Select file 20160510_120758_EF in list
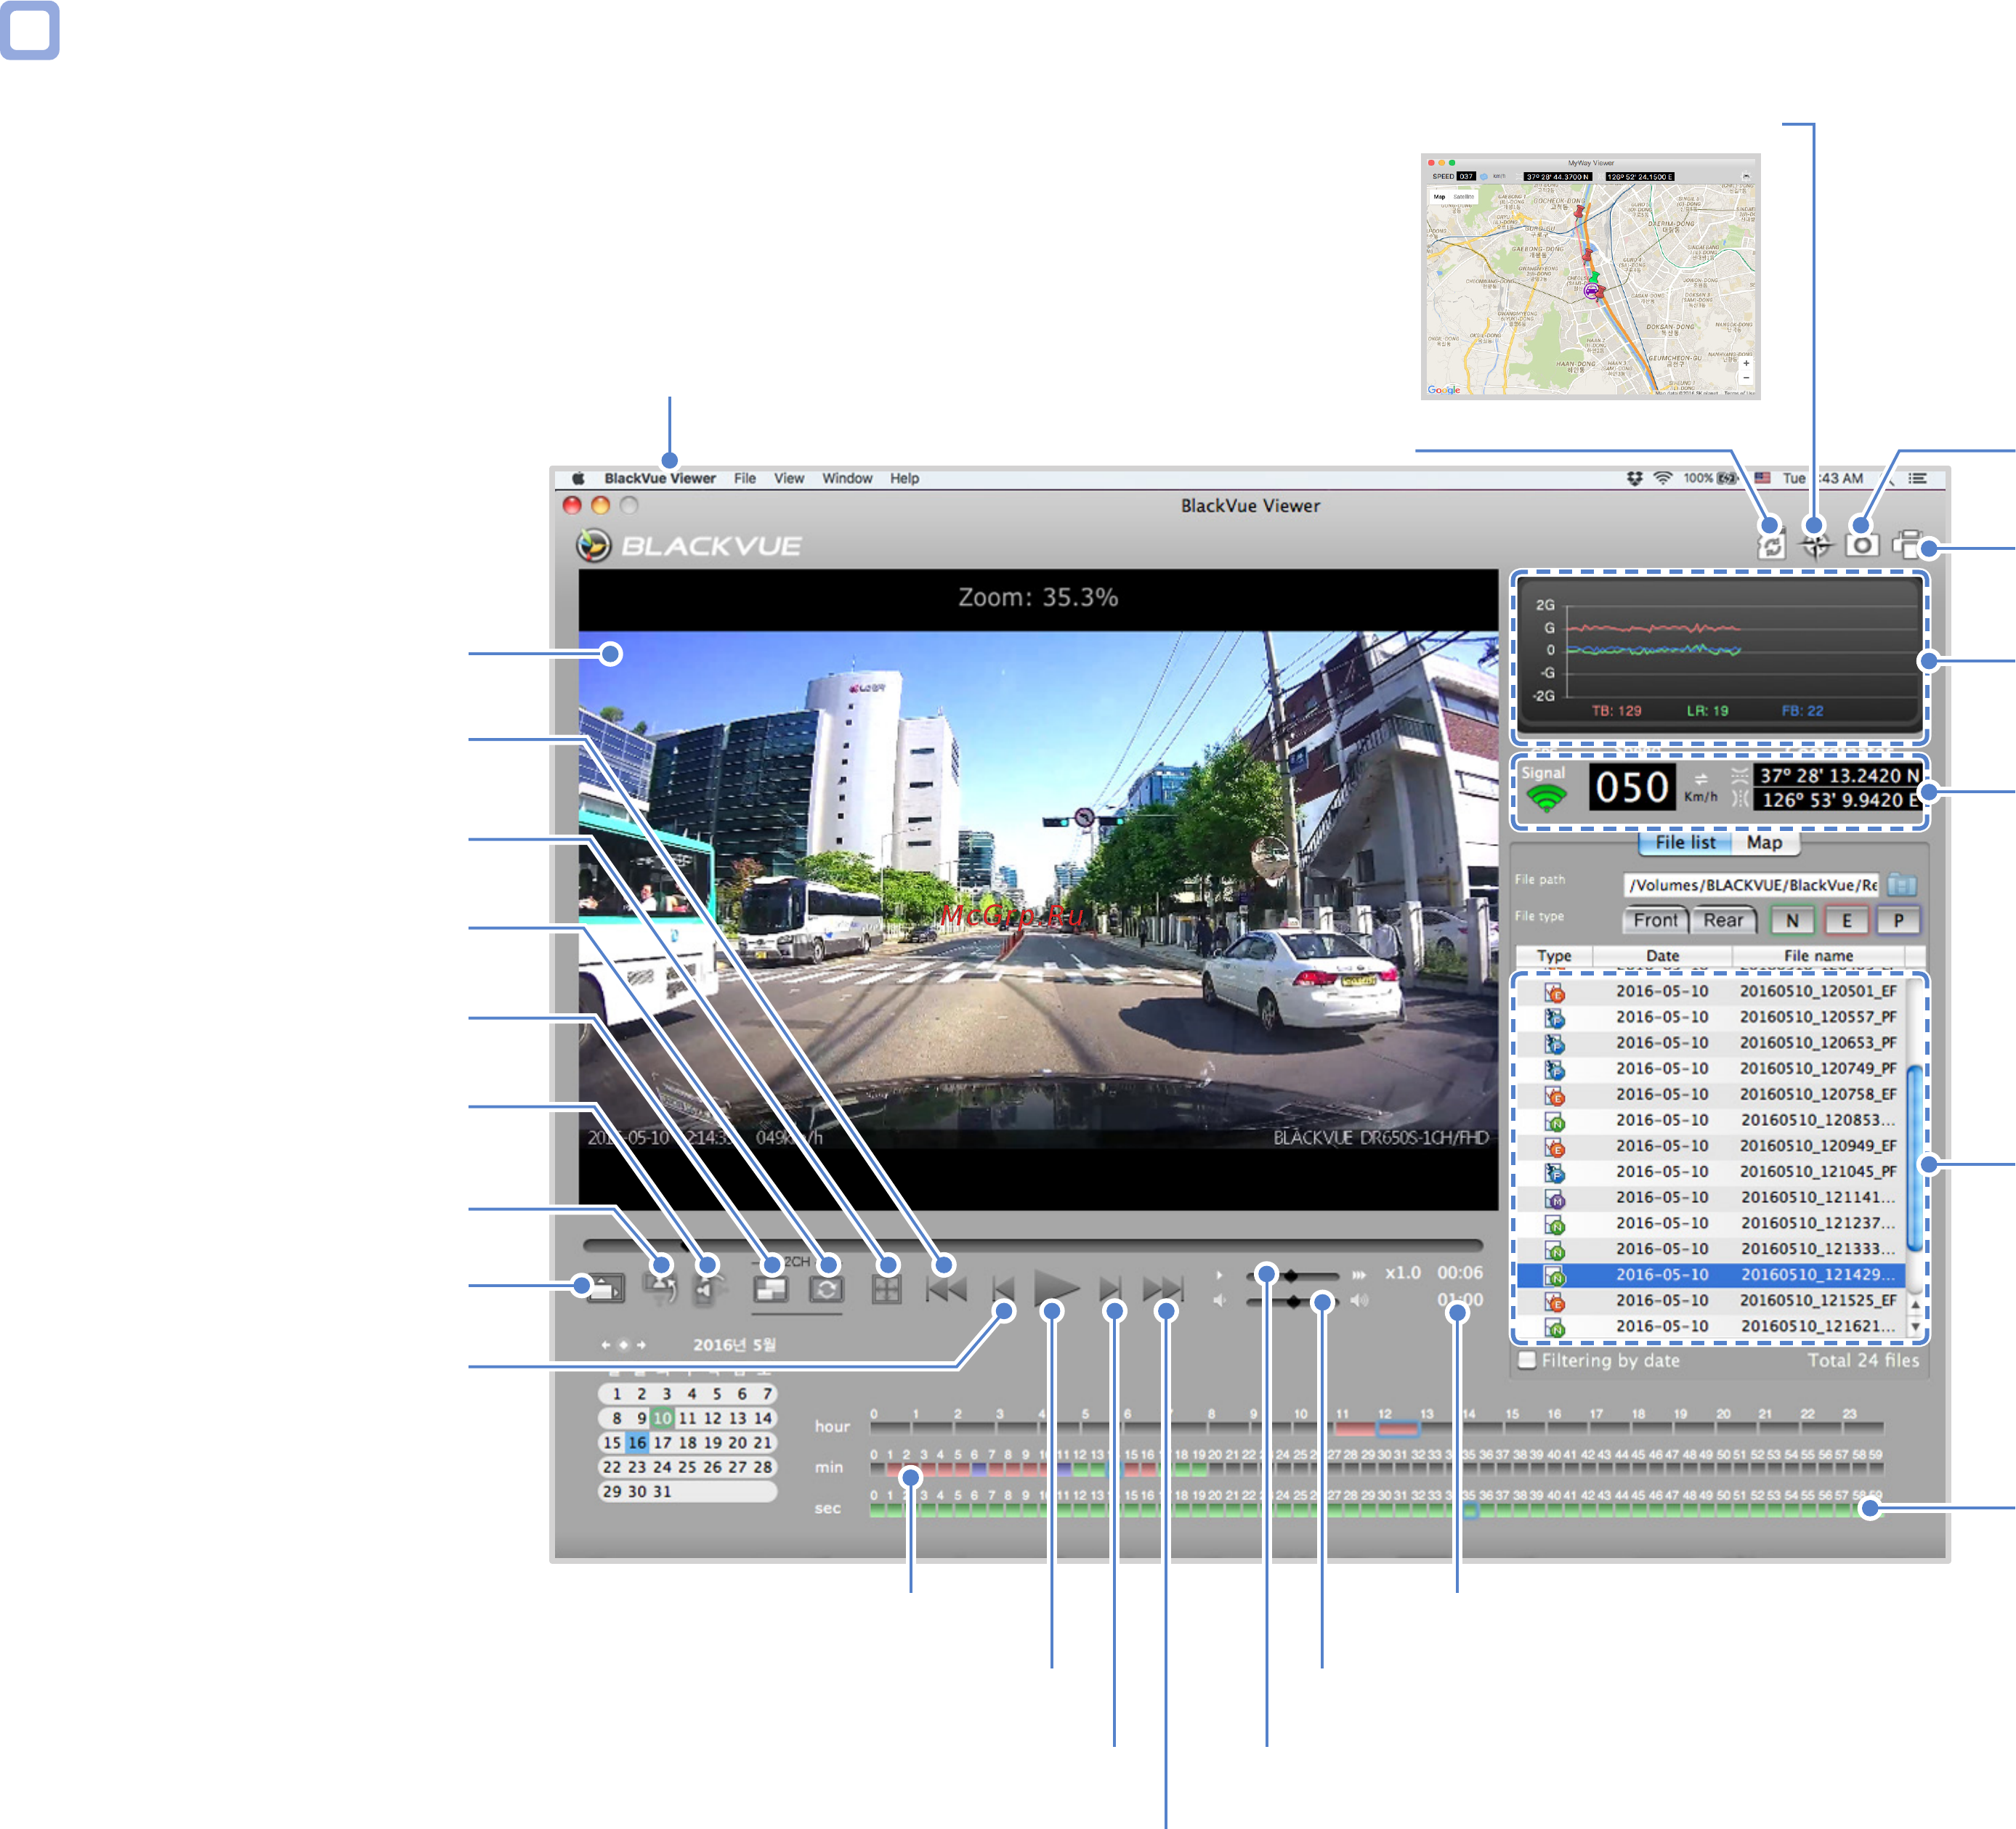 click(x=1711, y=1094)
